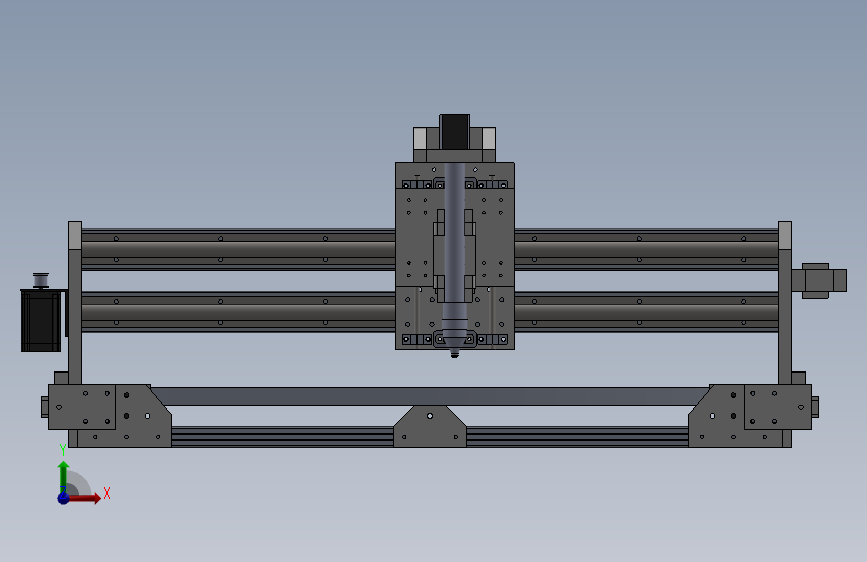Select the bottom slotted extrusion, left of center bracket
867x562 pixels.
[282, 436]
